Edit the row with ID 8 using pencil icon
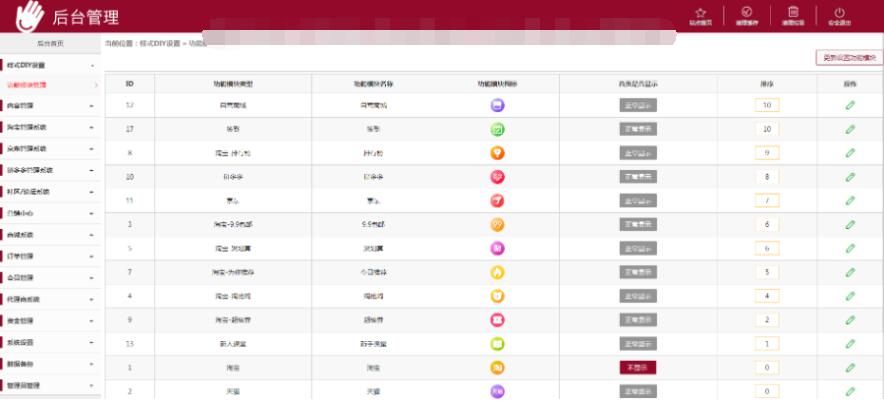884x406 pixels. [x=850, y=153]
